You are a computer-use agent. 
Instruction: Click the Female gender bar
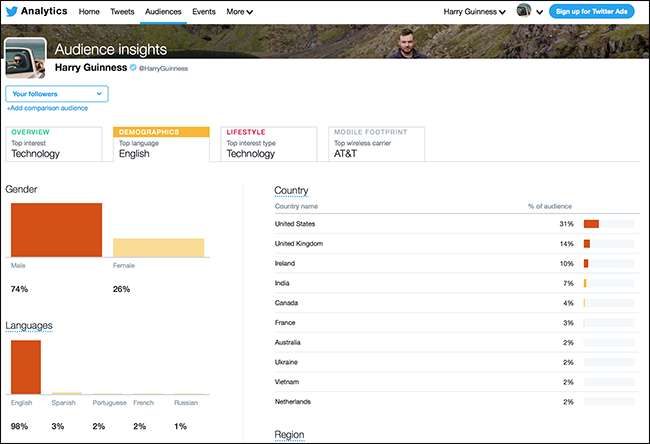[x=159, y=247]
